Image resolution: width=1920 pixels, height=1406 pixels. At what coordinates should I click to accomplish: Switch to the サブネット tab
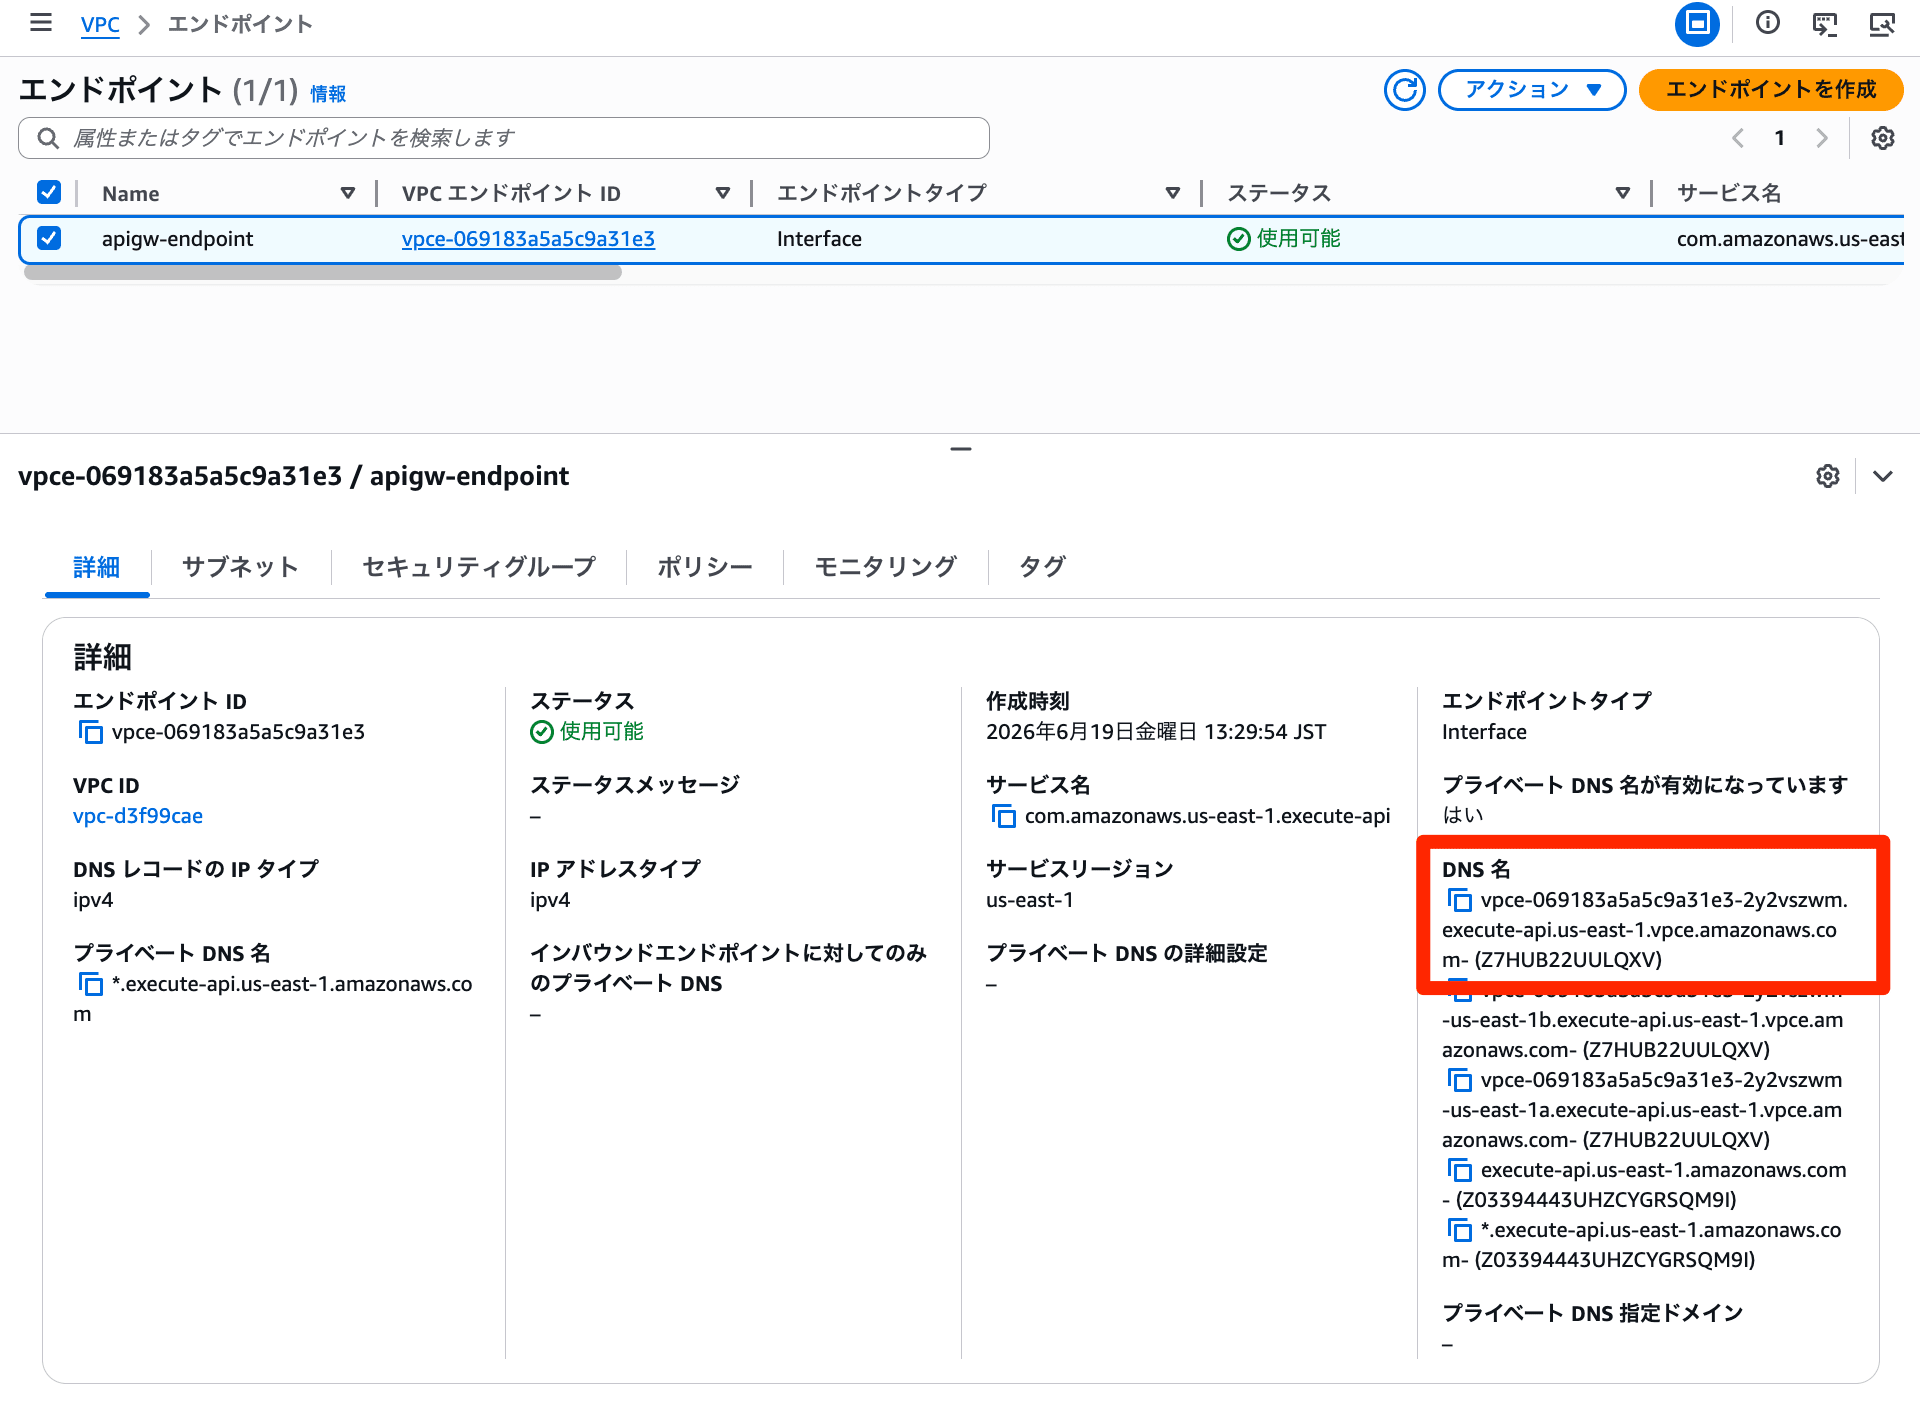pos(240,567)
